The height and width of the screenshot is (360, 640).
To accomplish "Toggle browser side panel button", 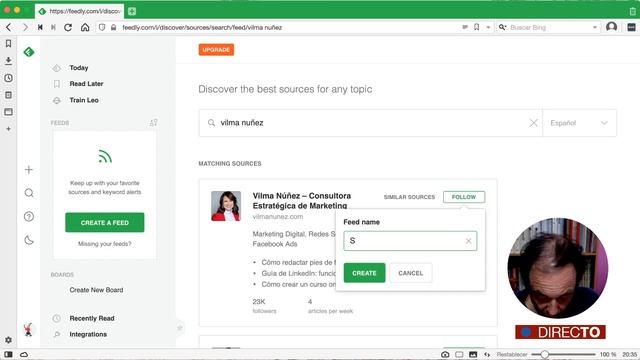I will click(8, 354).
